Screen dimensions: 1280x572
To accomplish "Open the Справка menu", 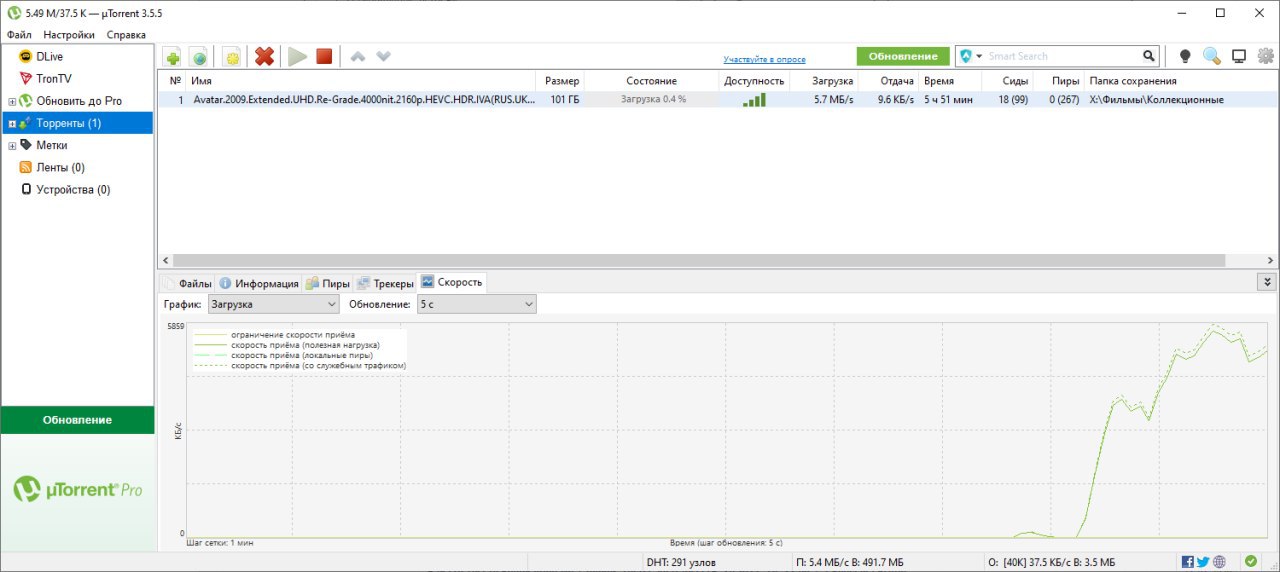I will tap(126, 34).
